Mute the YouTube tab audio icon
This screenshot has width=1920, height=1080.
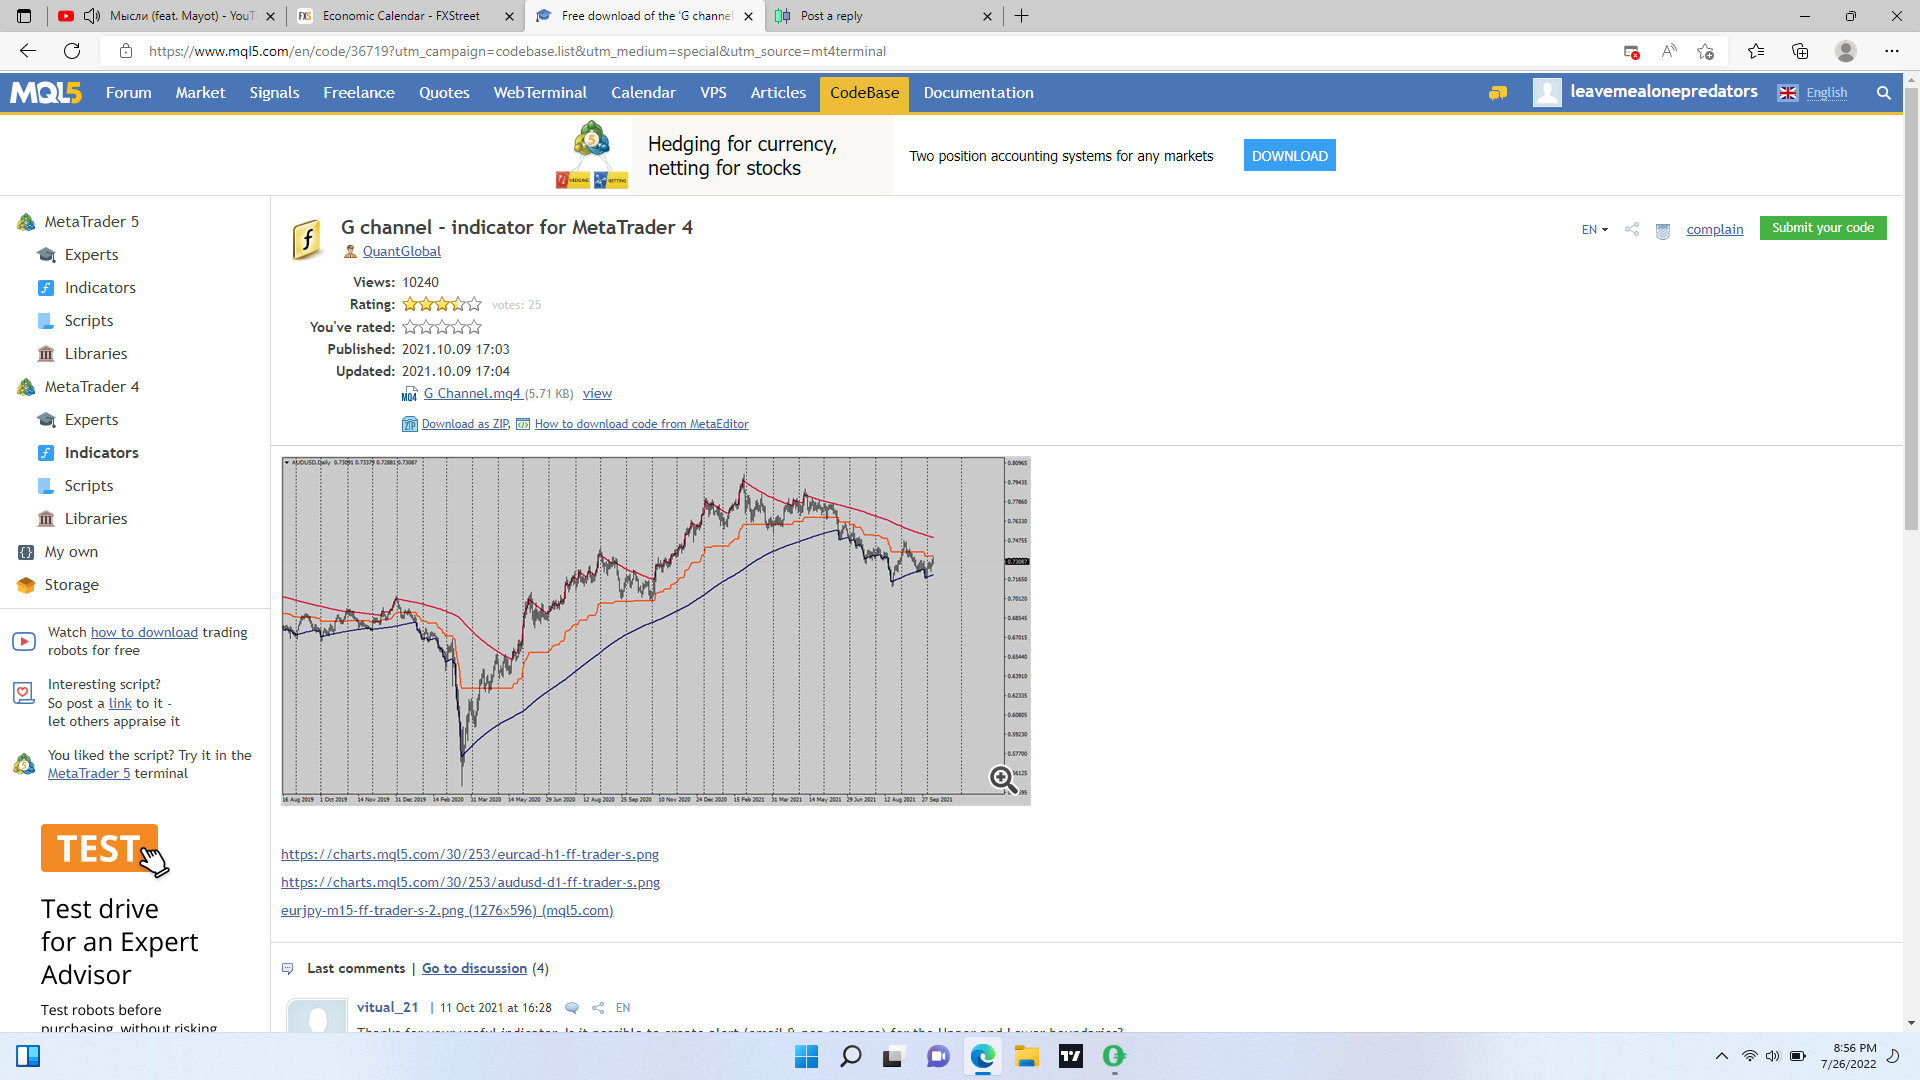point(91,16)
